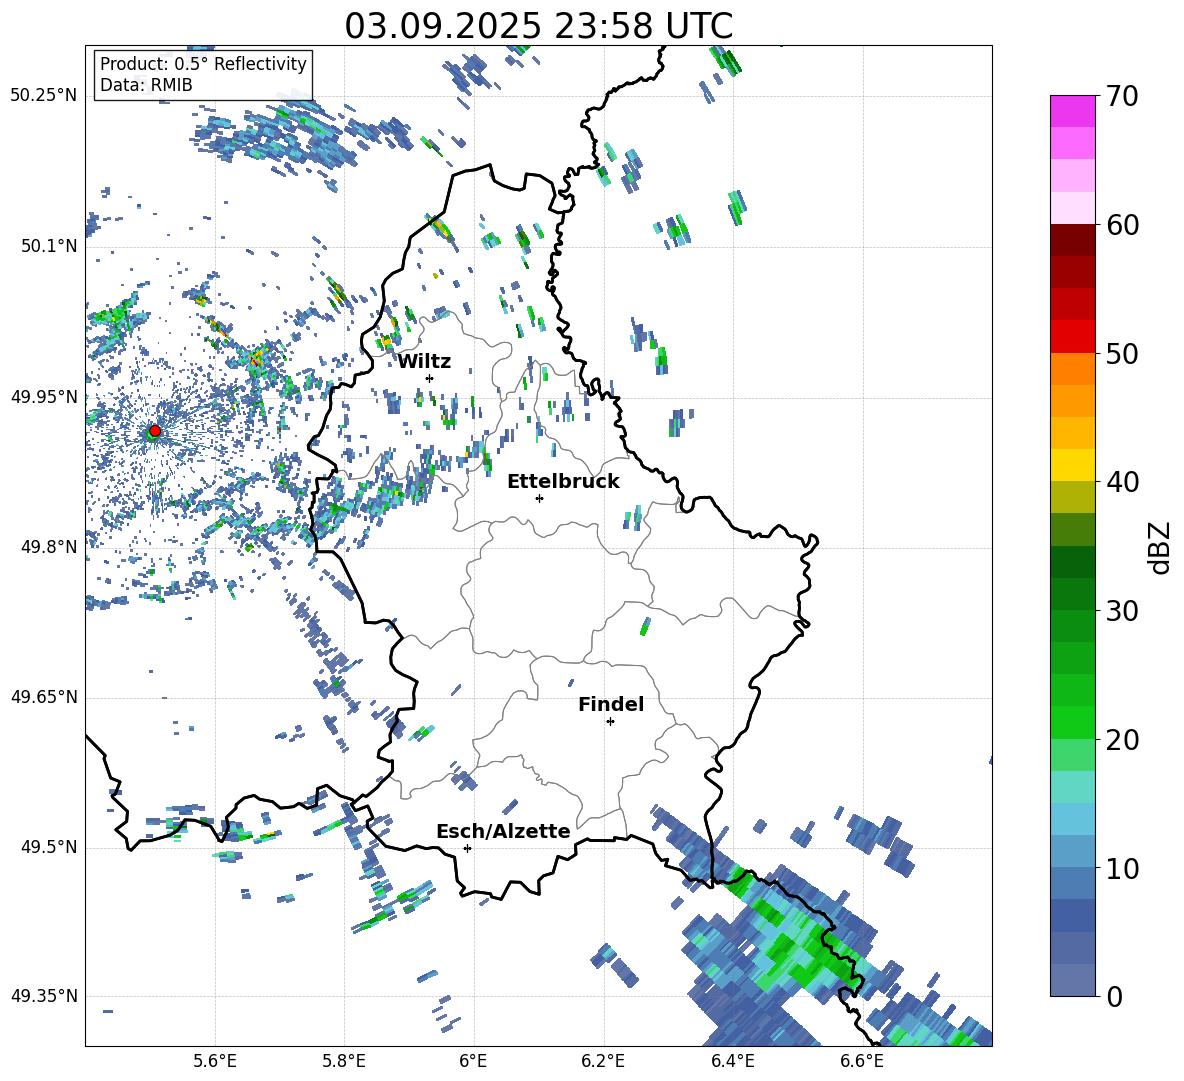The height and width of the screenshot is (1081, 1184).
Task: Click the 50 colorbar tick label
Action: 1122,354
